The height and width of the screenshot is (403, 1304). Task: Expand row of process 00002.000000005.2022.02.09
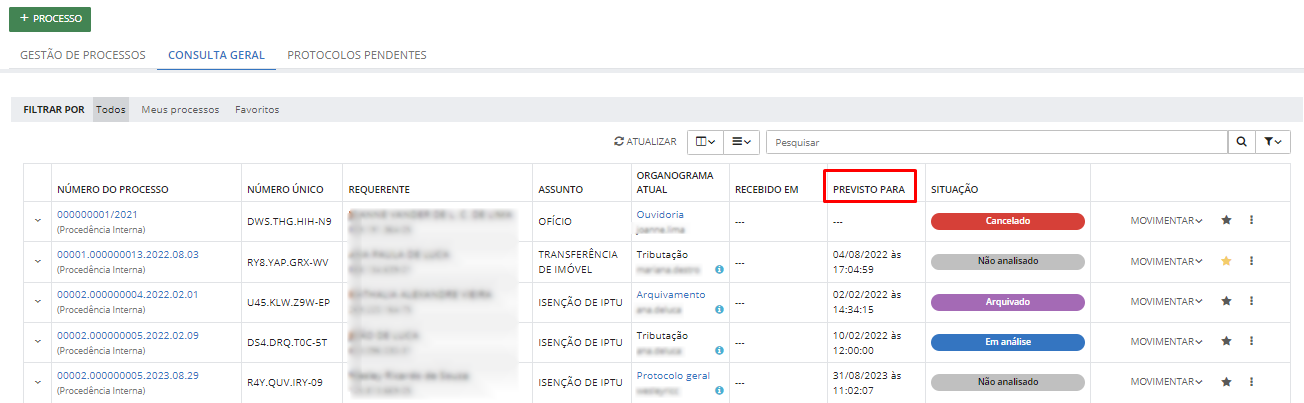coord(38,341)
